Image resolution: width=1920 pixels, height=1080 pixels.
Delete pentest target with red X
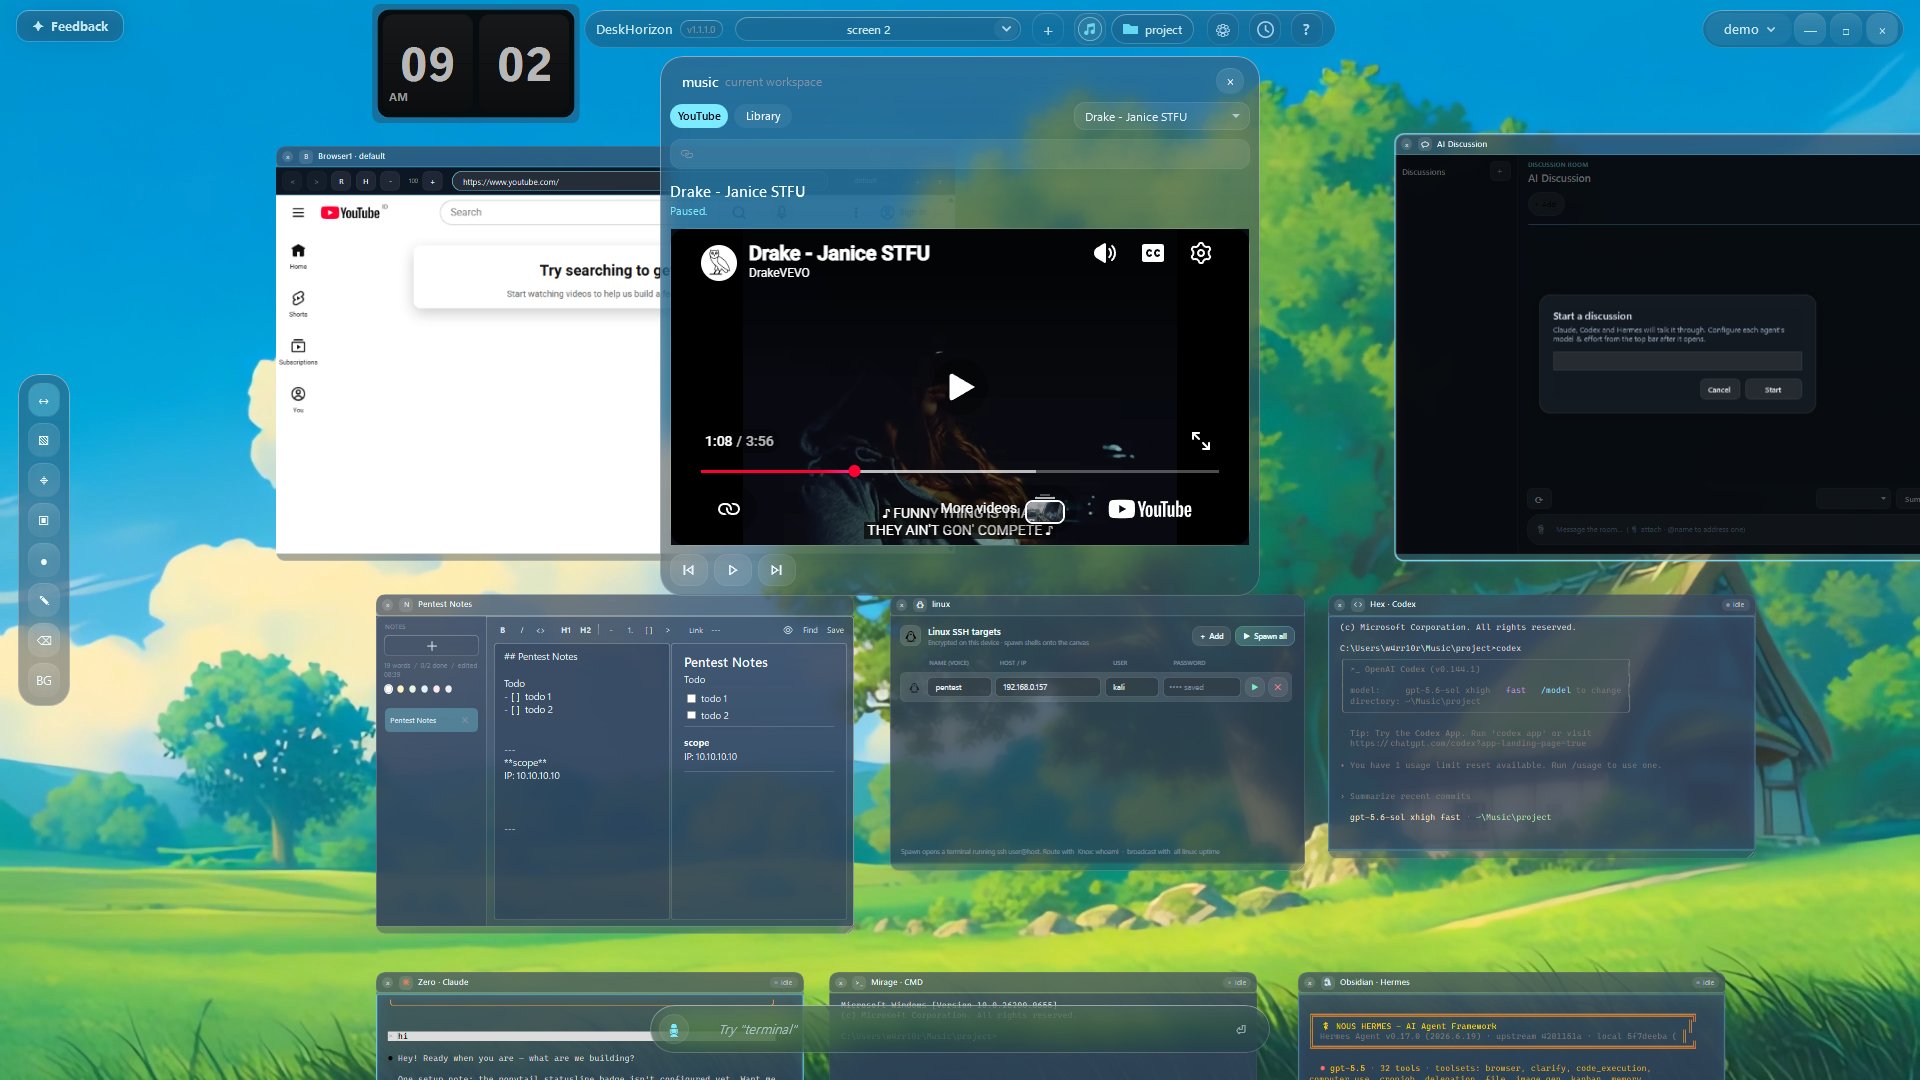click(x=1277, y=687)
